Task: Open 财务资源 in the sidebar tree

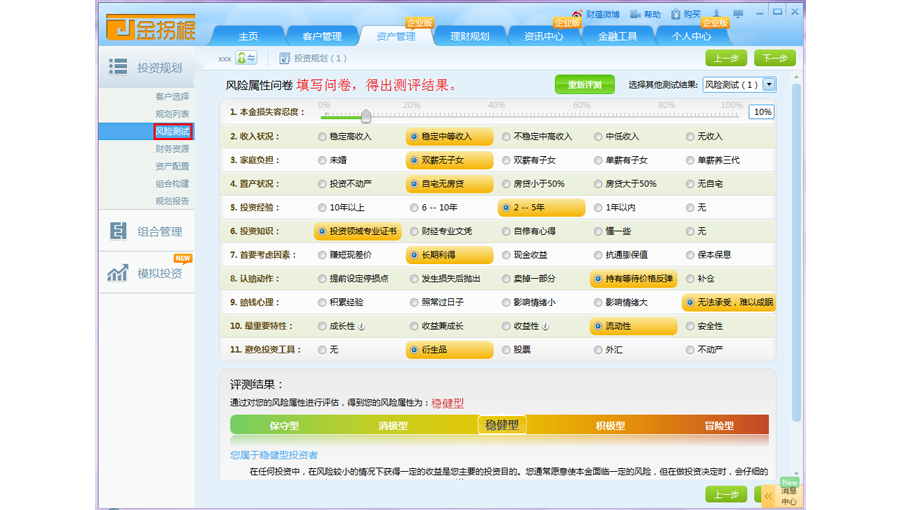Action: [x=172, y=149]
